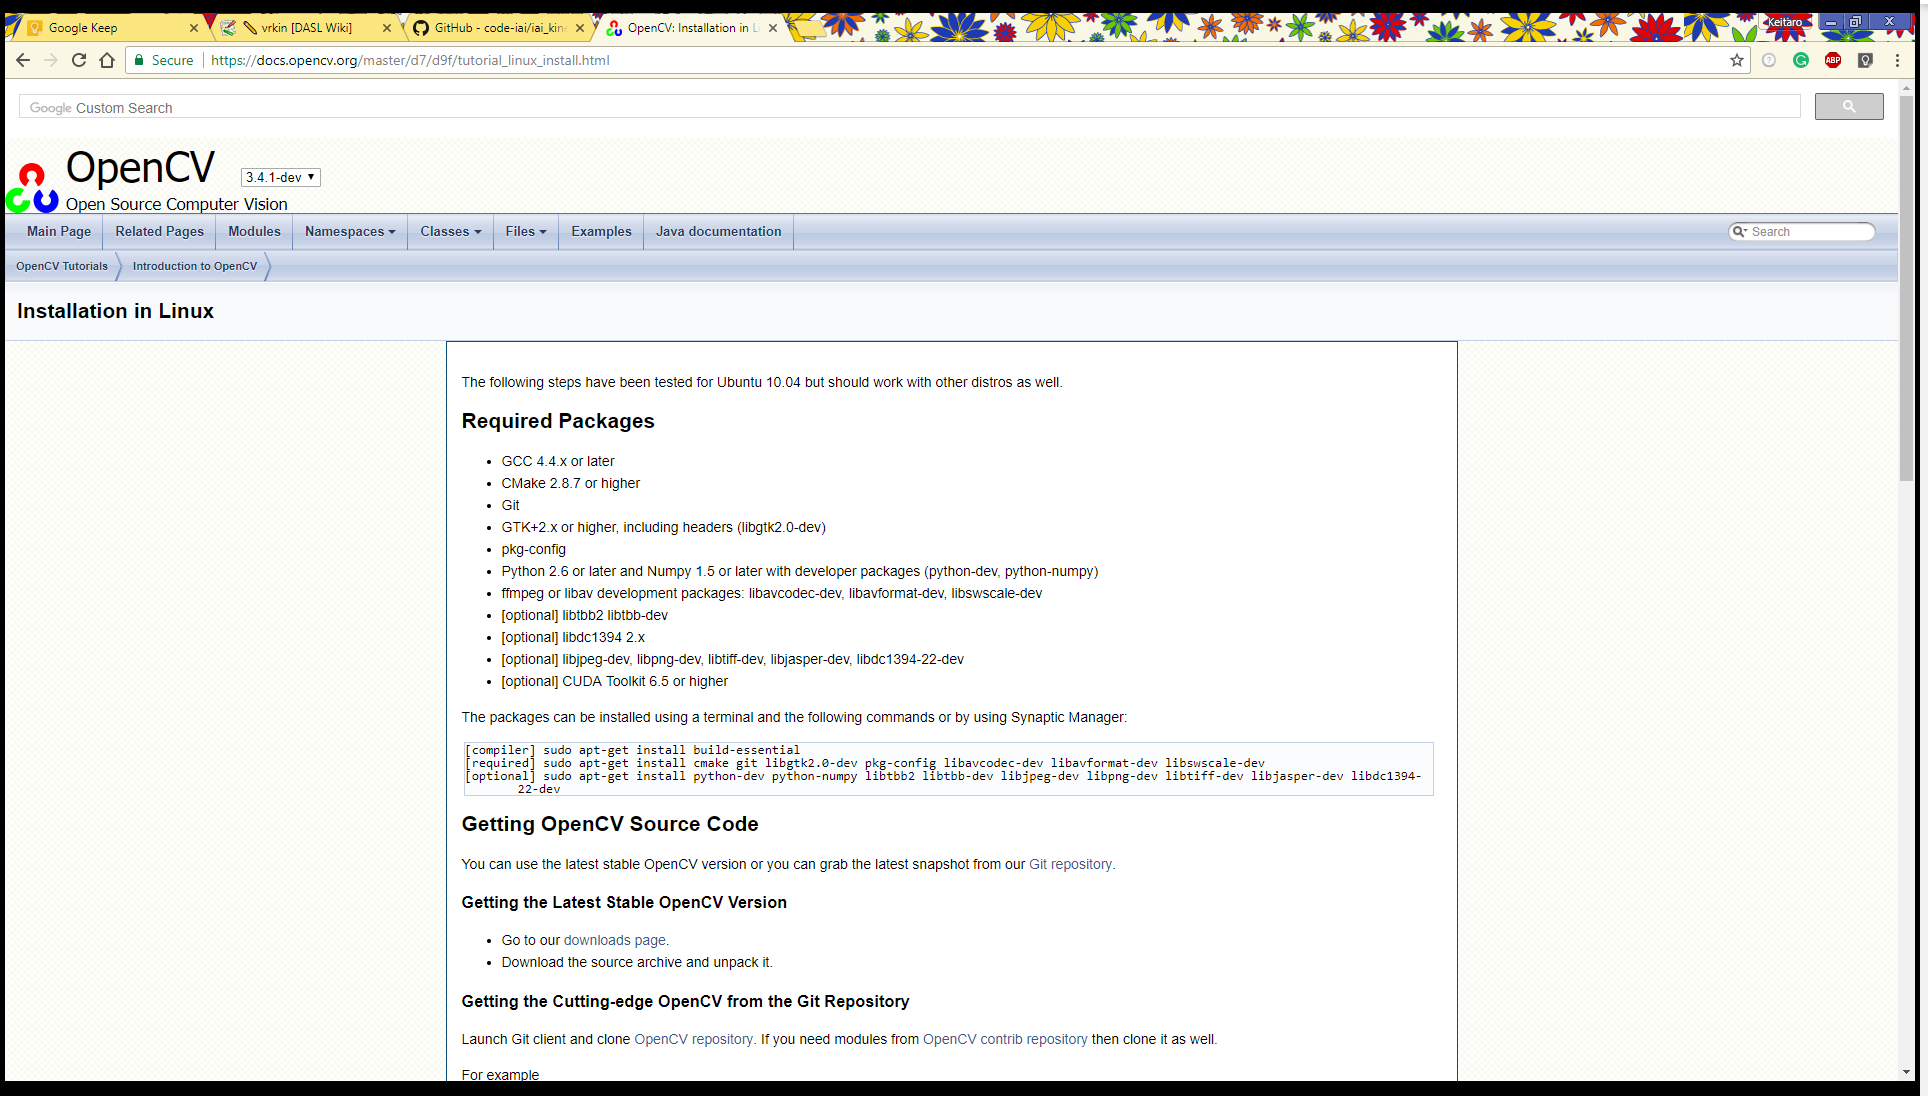
Task: Open the Modules menu item
Action: pos(254,231)
